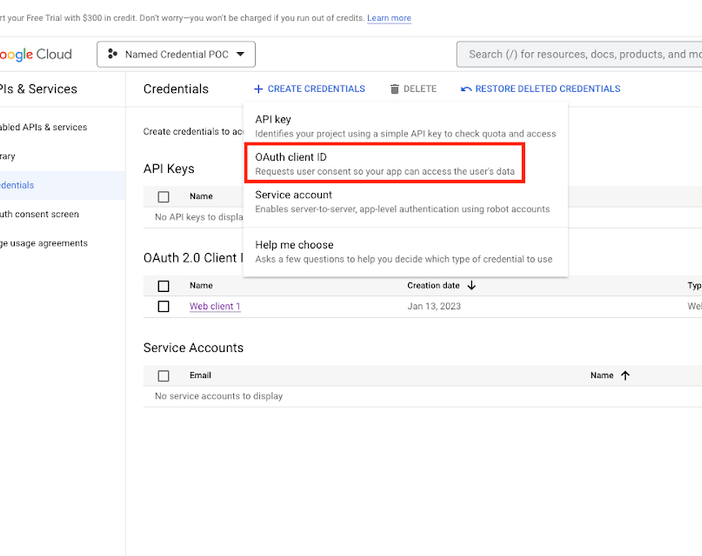702x556 pixels.
Task: Toggle the Service Accounts Email header checkbox
Action: click(x=163, y=376)
